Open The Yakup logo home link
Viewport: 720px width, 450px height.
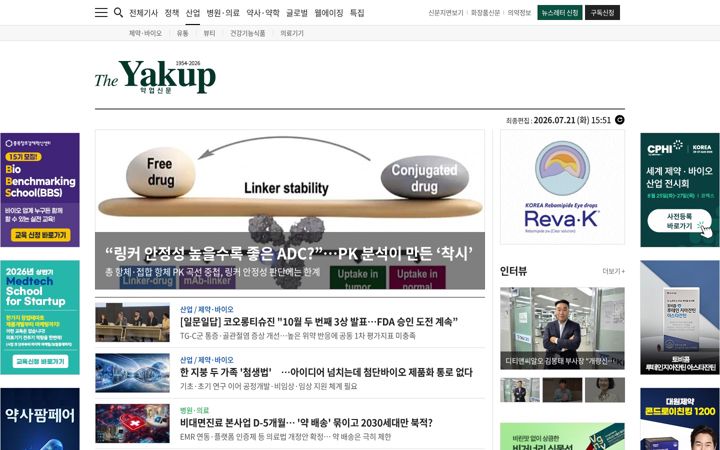pyautogui.click(x=155, y=77)
